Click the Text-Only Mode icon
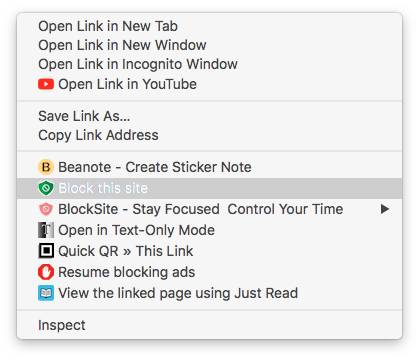 tap(46, 230)
